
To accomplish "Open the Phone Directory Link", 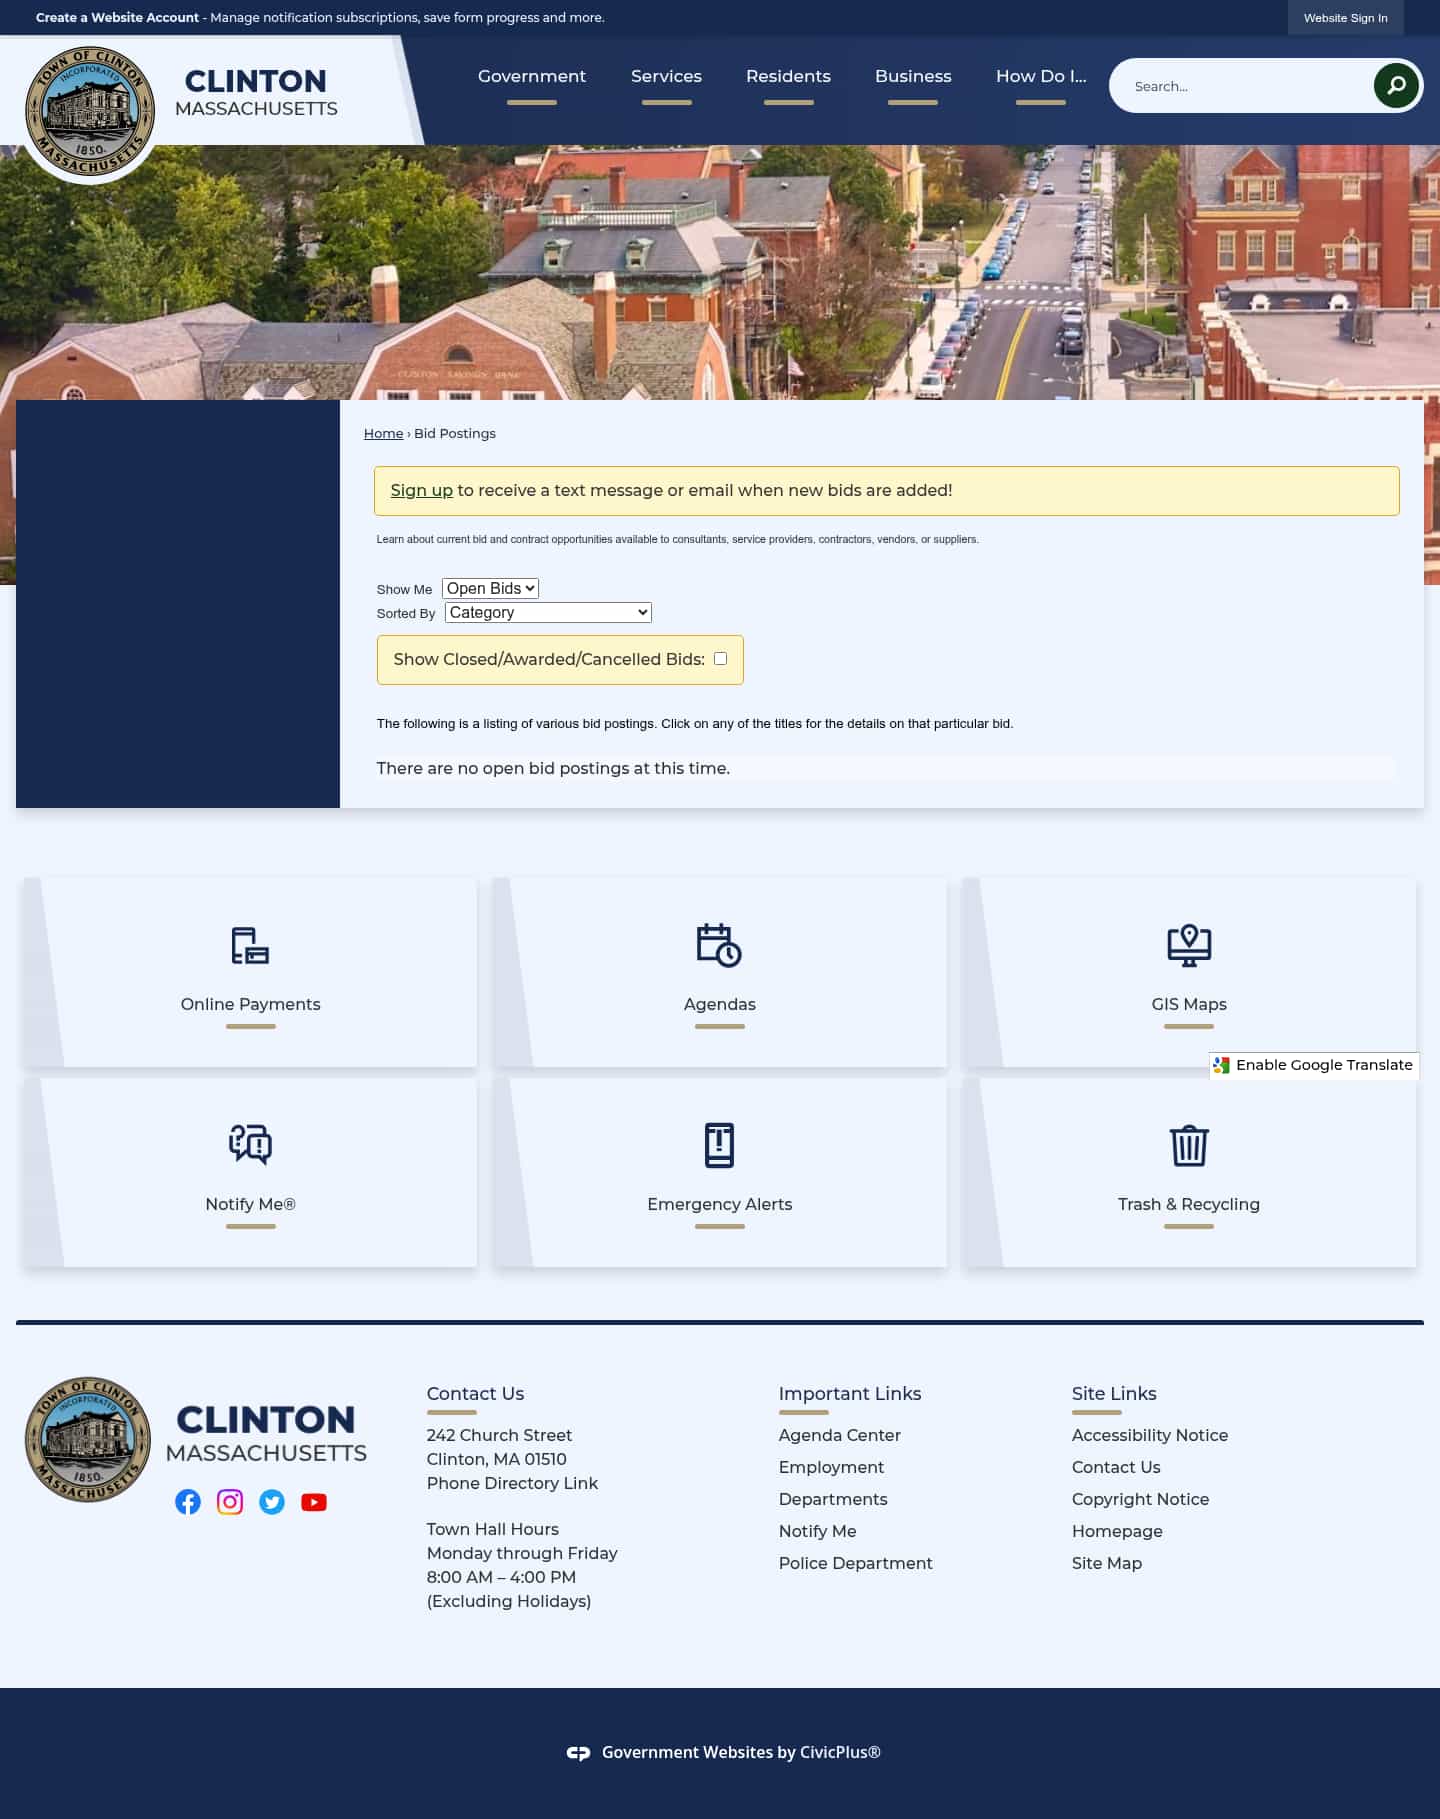I will pos(512,1483).
